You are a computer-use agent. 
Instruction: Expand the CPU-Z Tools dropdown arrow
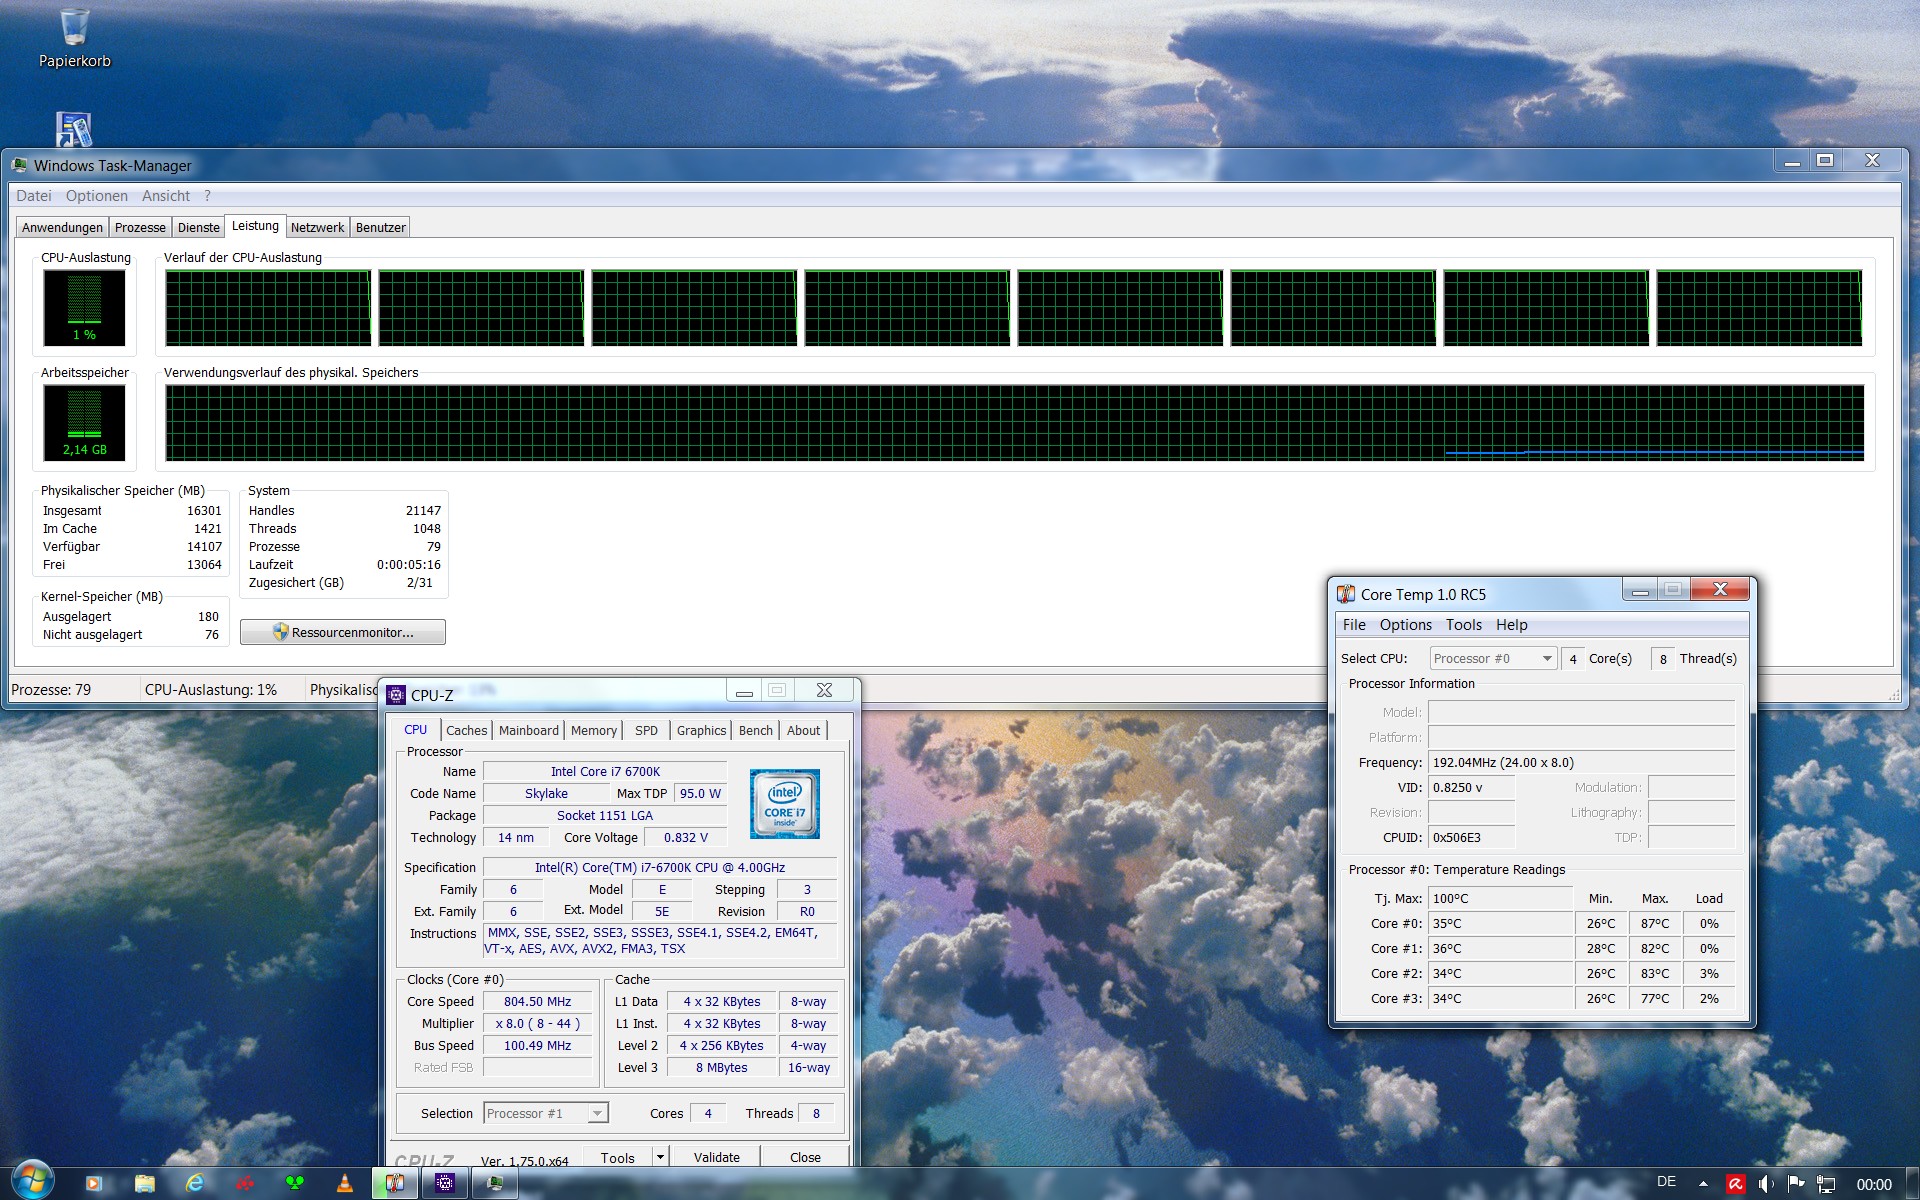click(660, 1157)
